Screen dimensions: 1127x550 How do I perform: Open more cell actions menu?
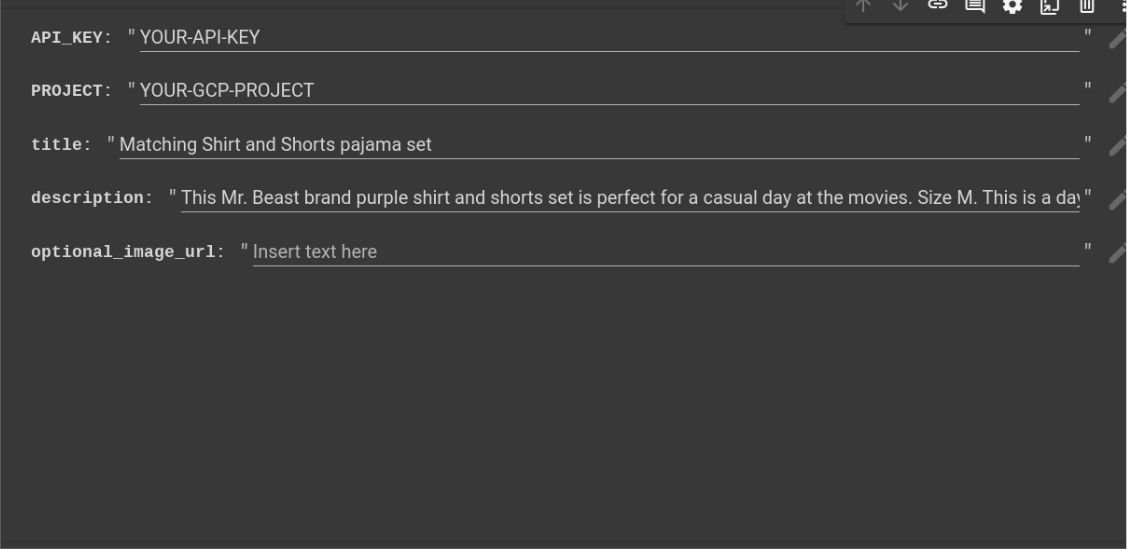tap(1122, 7)
